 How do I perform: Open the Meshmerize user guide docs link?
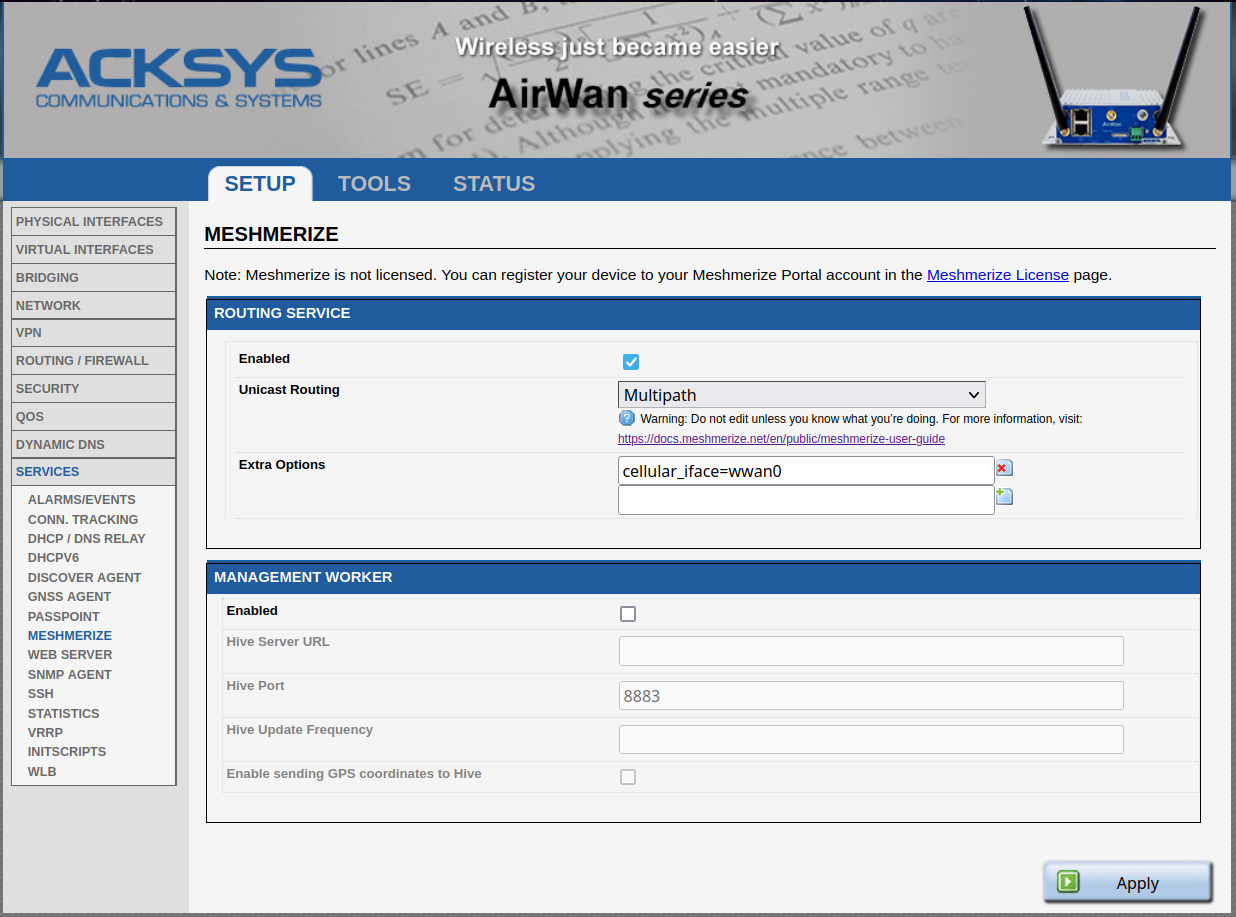coord(781,439)
